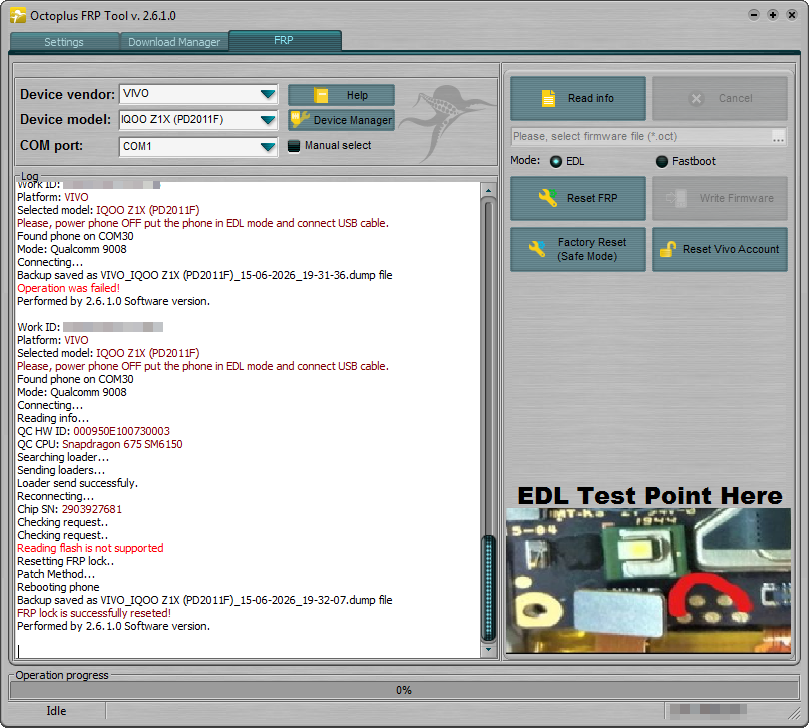The image size is (809, 728).
Task: Click the yellow Help book icon
Action: click(321, 95)
